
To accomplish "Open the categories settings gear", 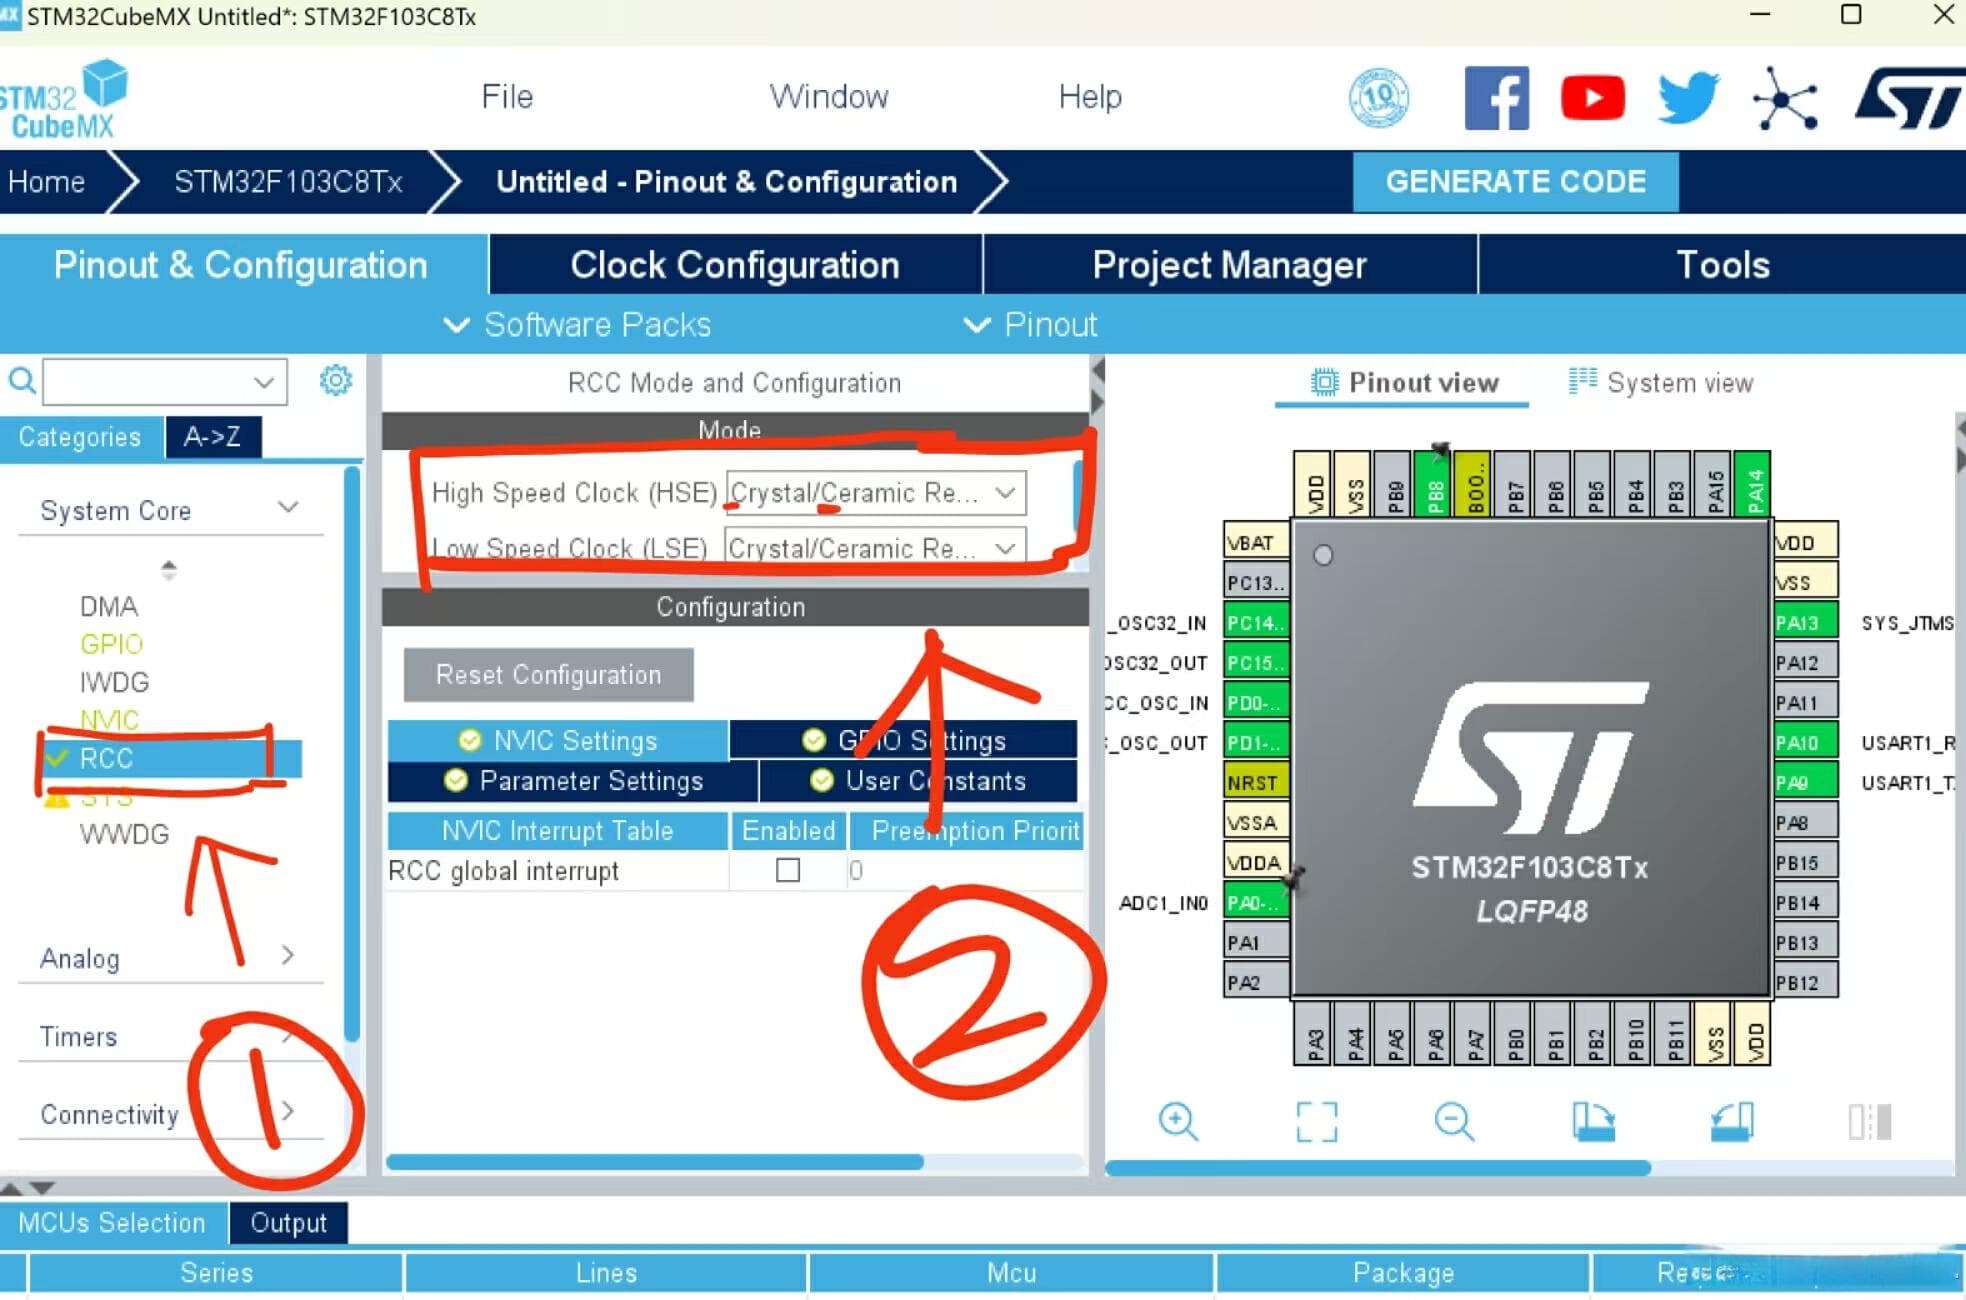I will (335, 380).
